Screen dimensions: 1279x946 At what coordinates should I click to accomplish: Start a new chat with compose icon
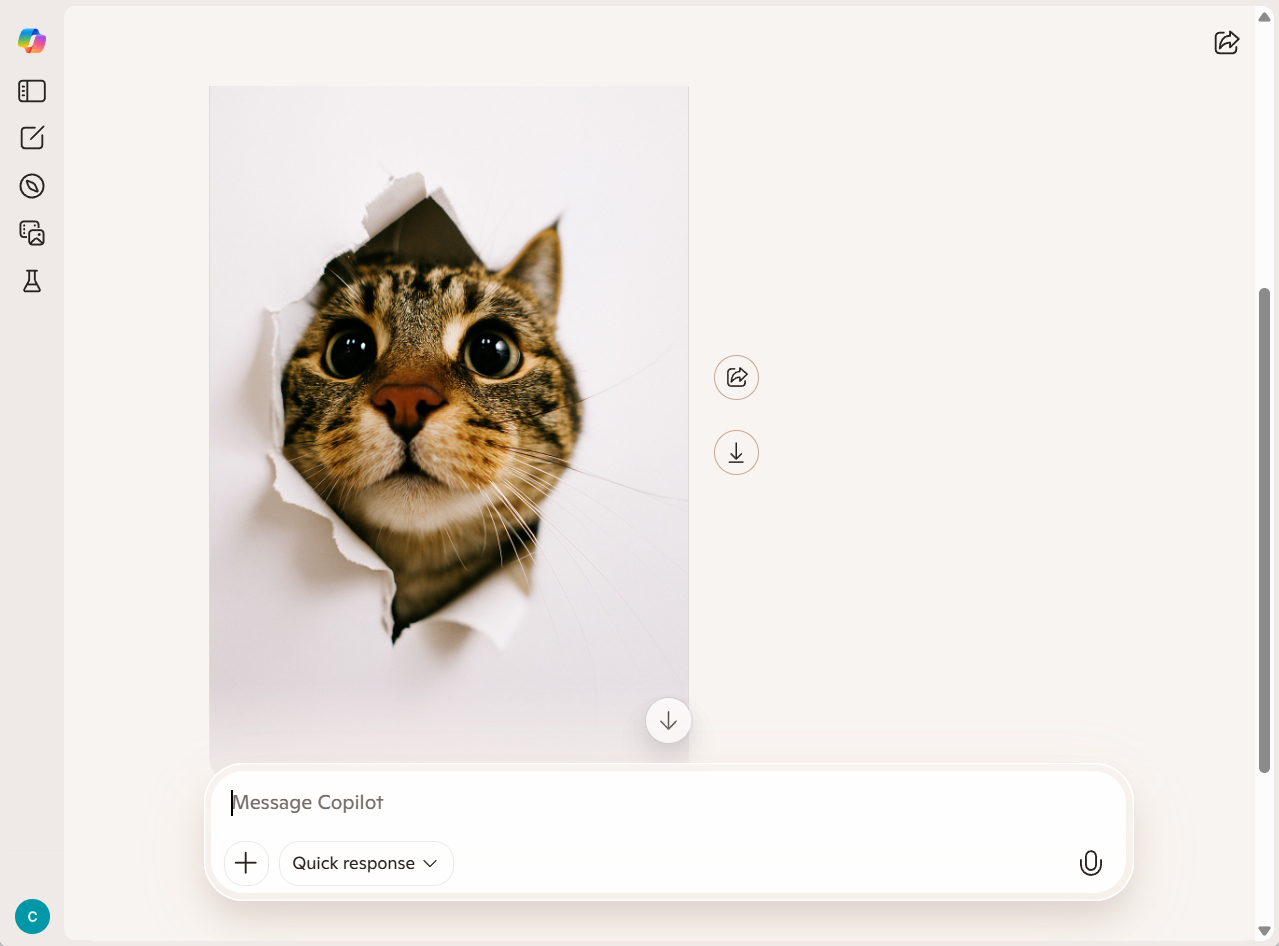32,138
